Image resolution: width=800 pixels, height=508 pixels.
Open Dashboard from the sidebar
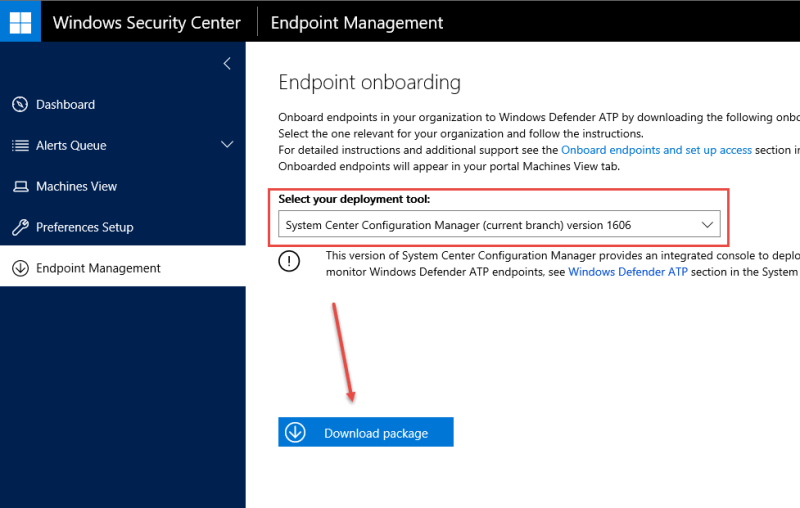pyautogui.click(x=66, y=104)
